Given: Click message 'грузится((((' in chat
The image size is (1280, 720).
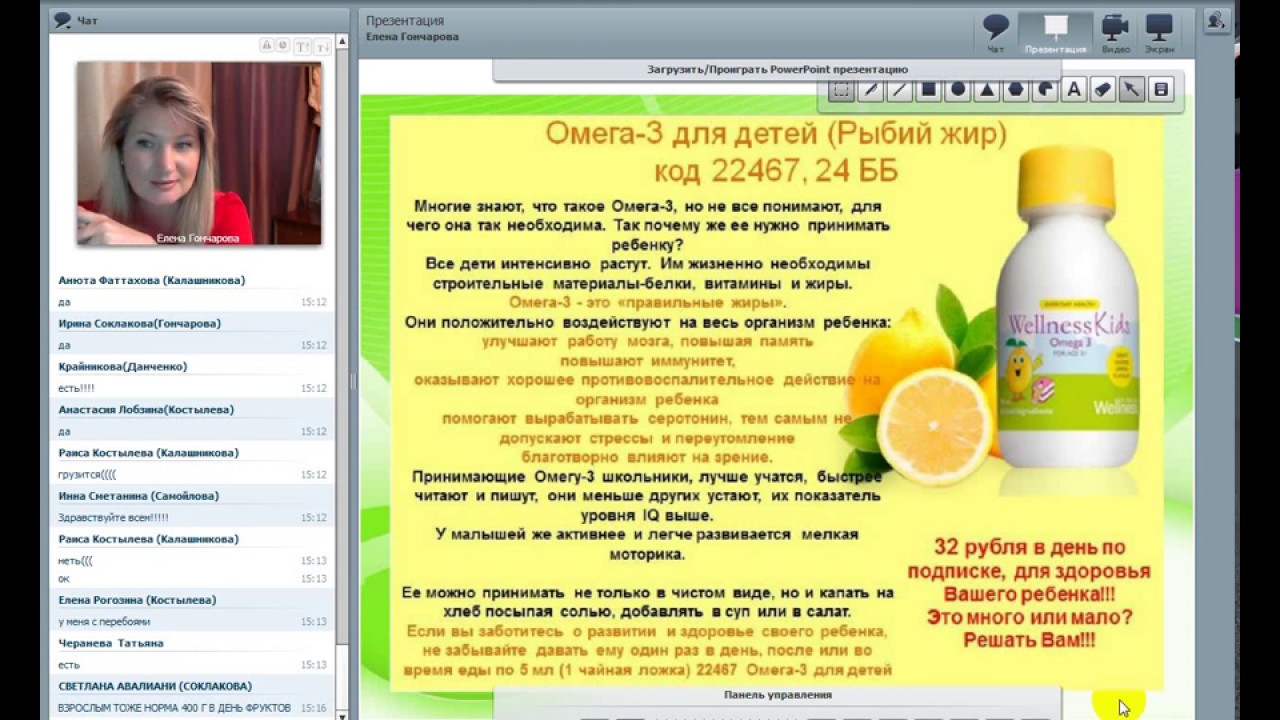Looking at the screenshot, I should [x=87, y=475].
